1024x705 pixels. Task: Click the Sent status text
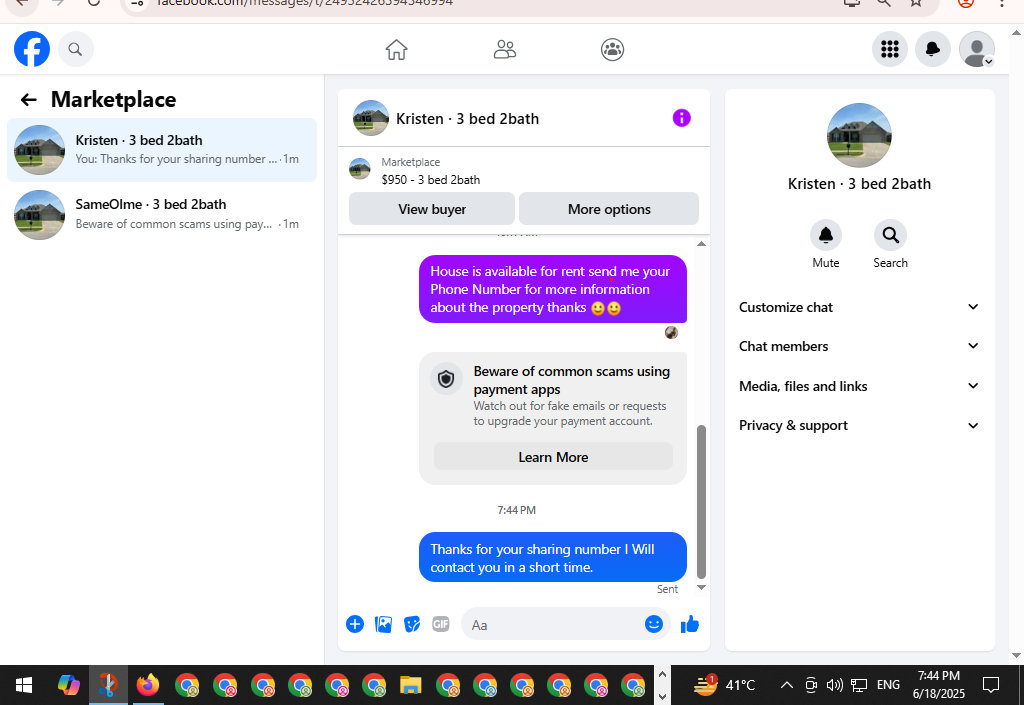(667, 589)
